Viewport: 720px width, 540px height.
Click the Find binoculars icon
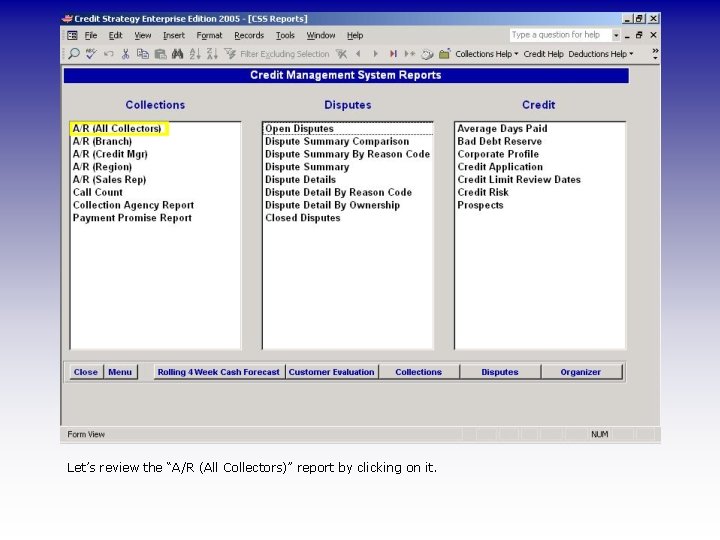(178, 54)
